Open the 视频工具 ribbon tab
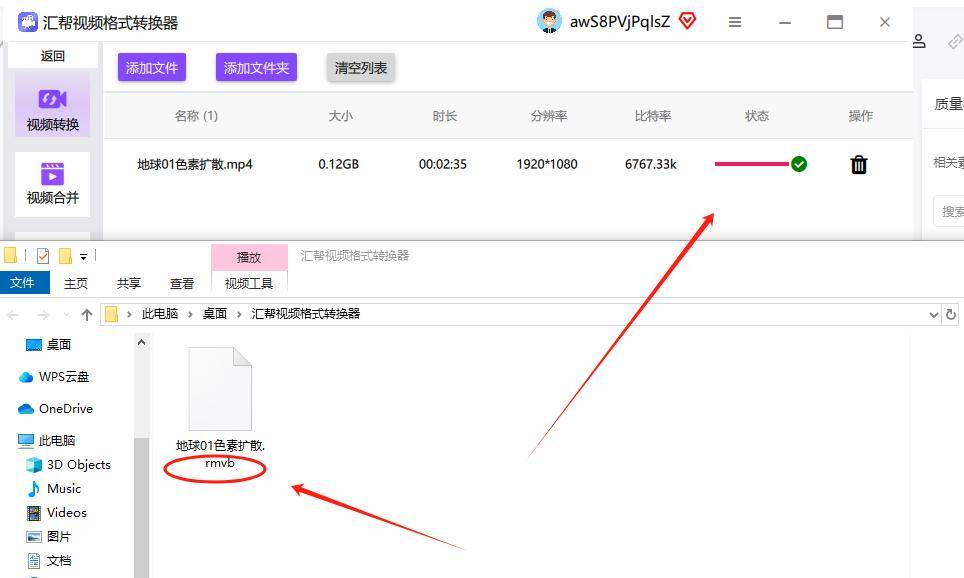 249,283
